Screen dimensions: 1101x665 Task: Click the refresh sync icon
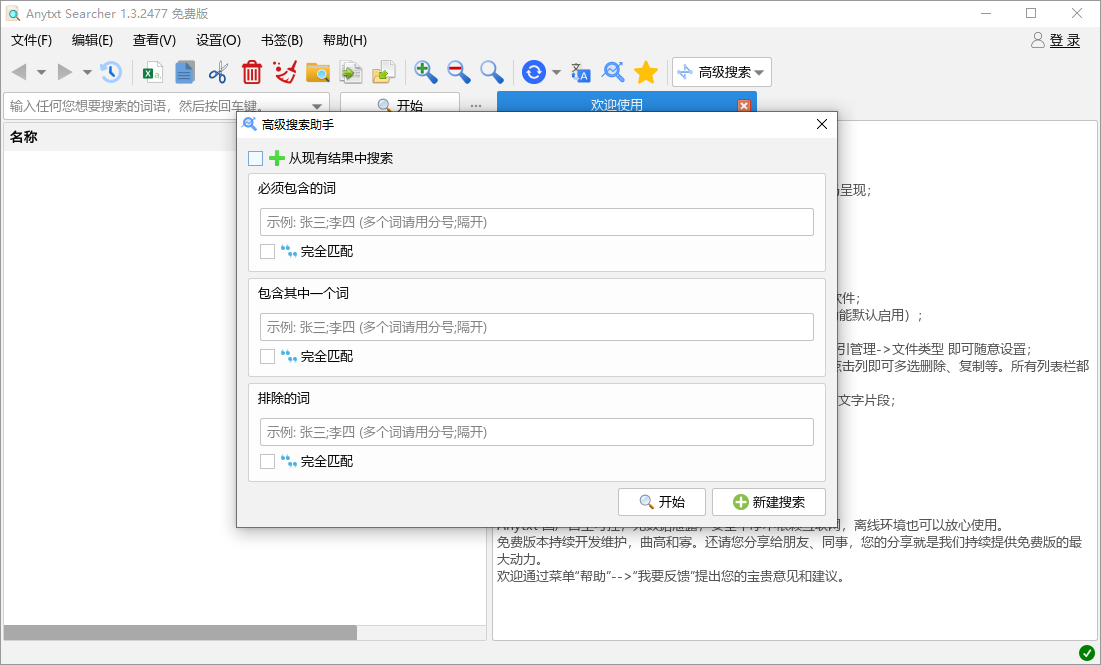pyautogui.click(x=533, y=72)
